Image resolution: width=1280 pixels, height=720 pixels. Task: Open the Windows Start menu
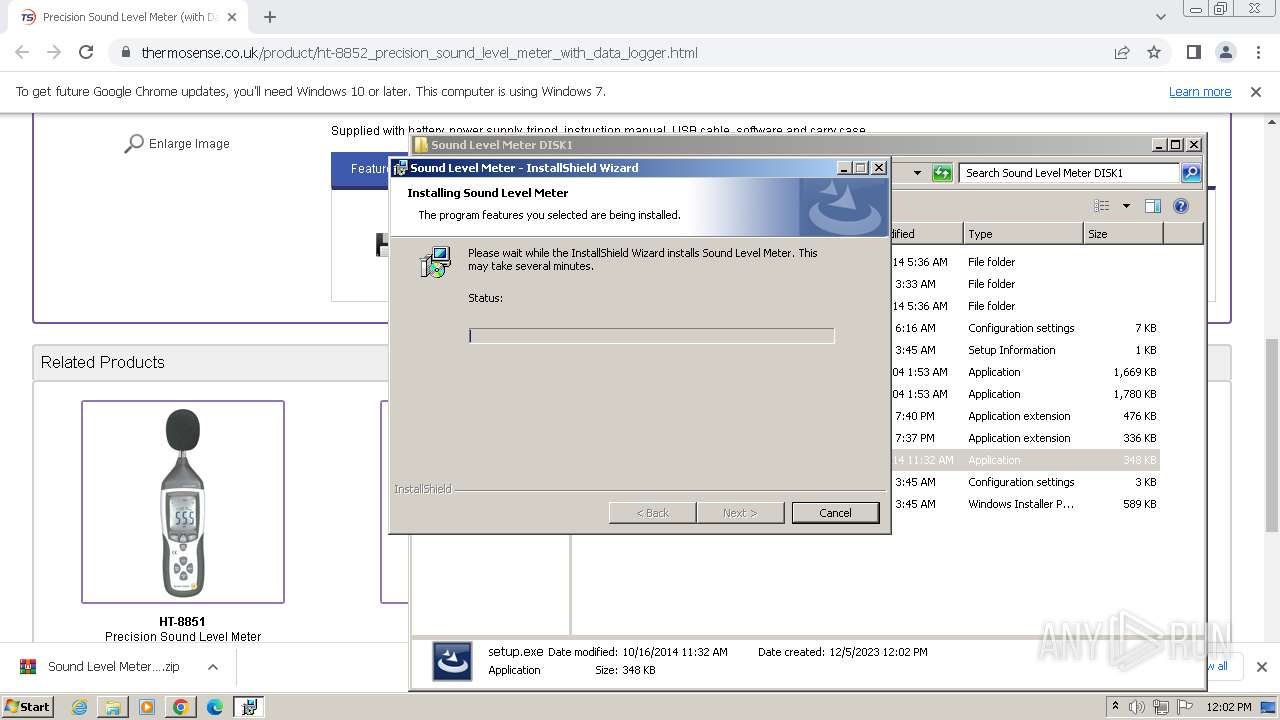coord(27,706)
